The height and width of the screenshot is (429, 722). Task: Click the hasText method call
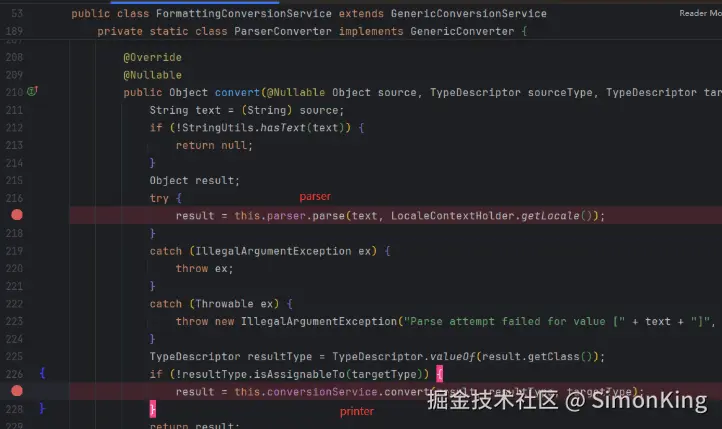pos(283,128)
